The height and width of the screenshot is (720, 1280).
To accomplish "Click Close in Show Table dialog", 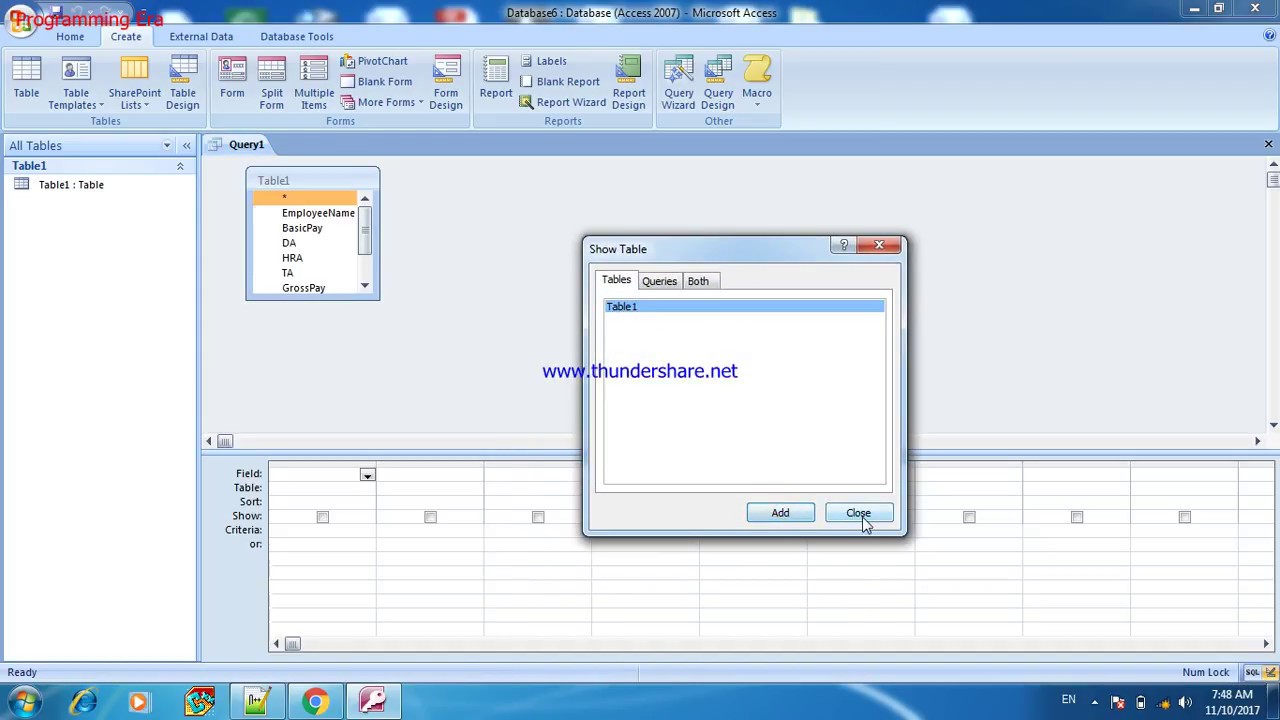I will pyautogui.click(x=859, y=513).
